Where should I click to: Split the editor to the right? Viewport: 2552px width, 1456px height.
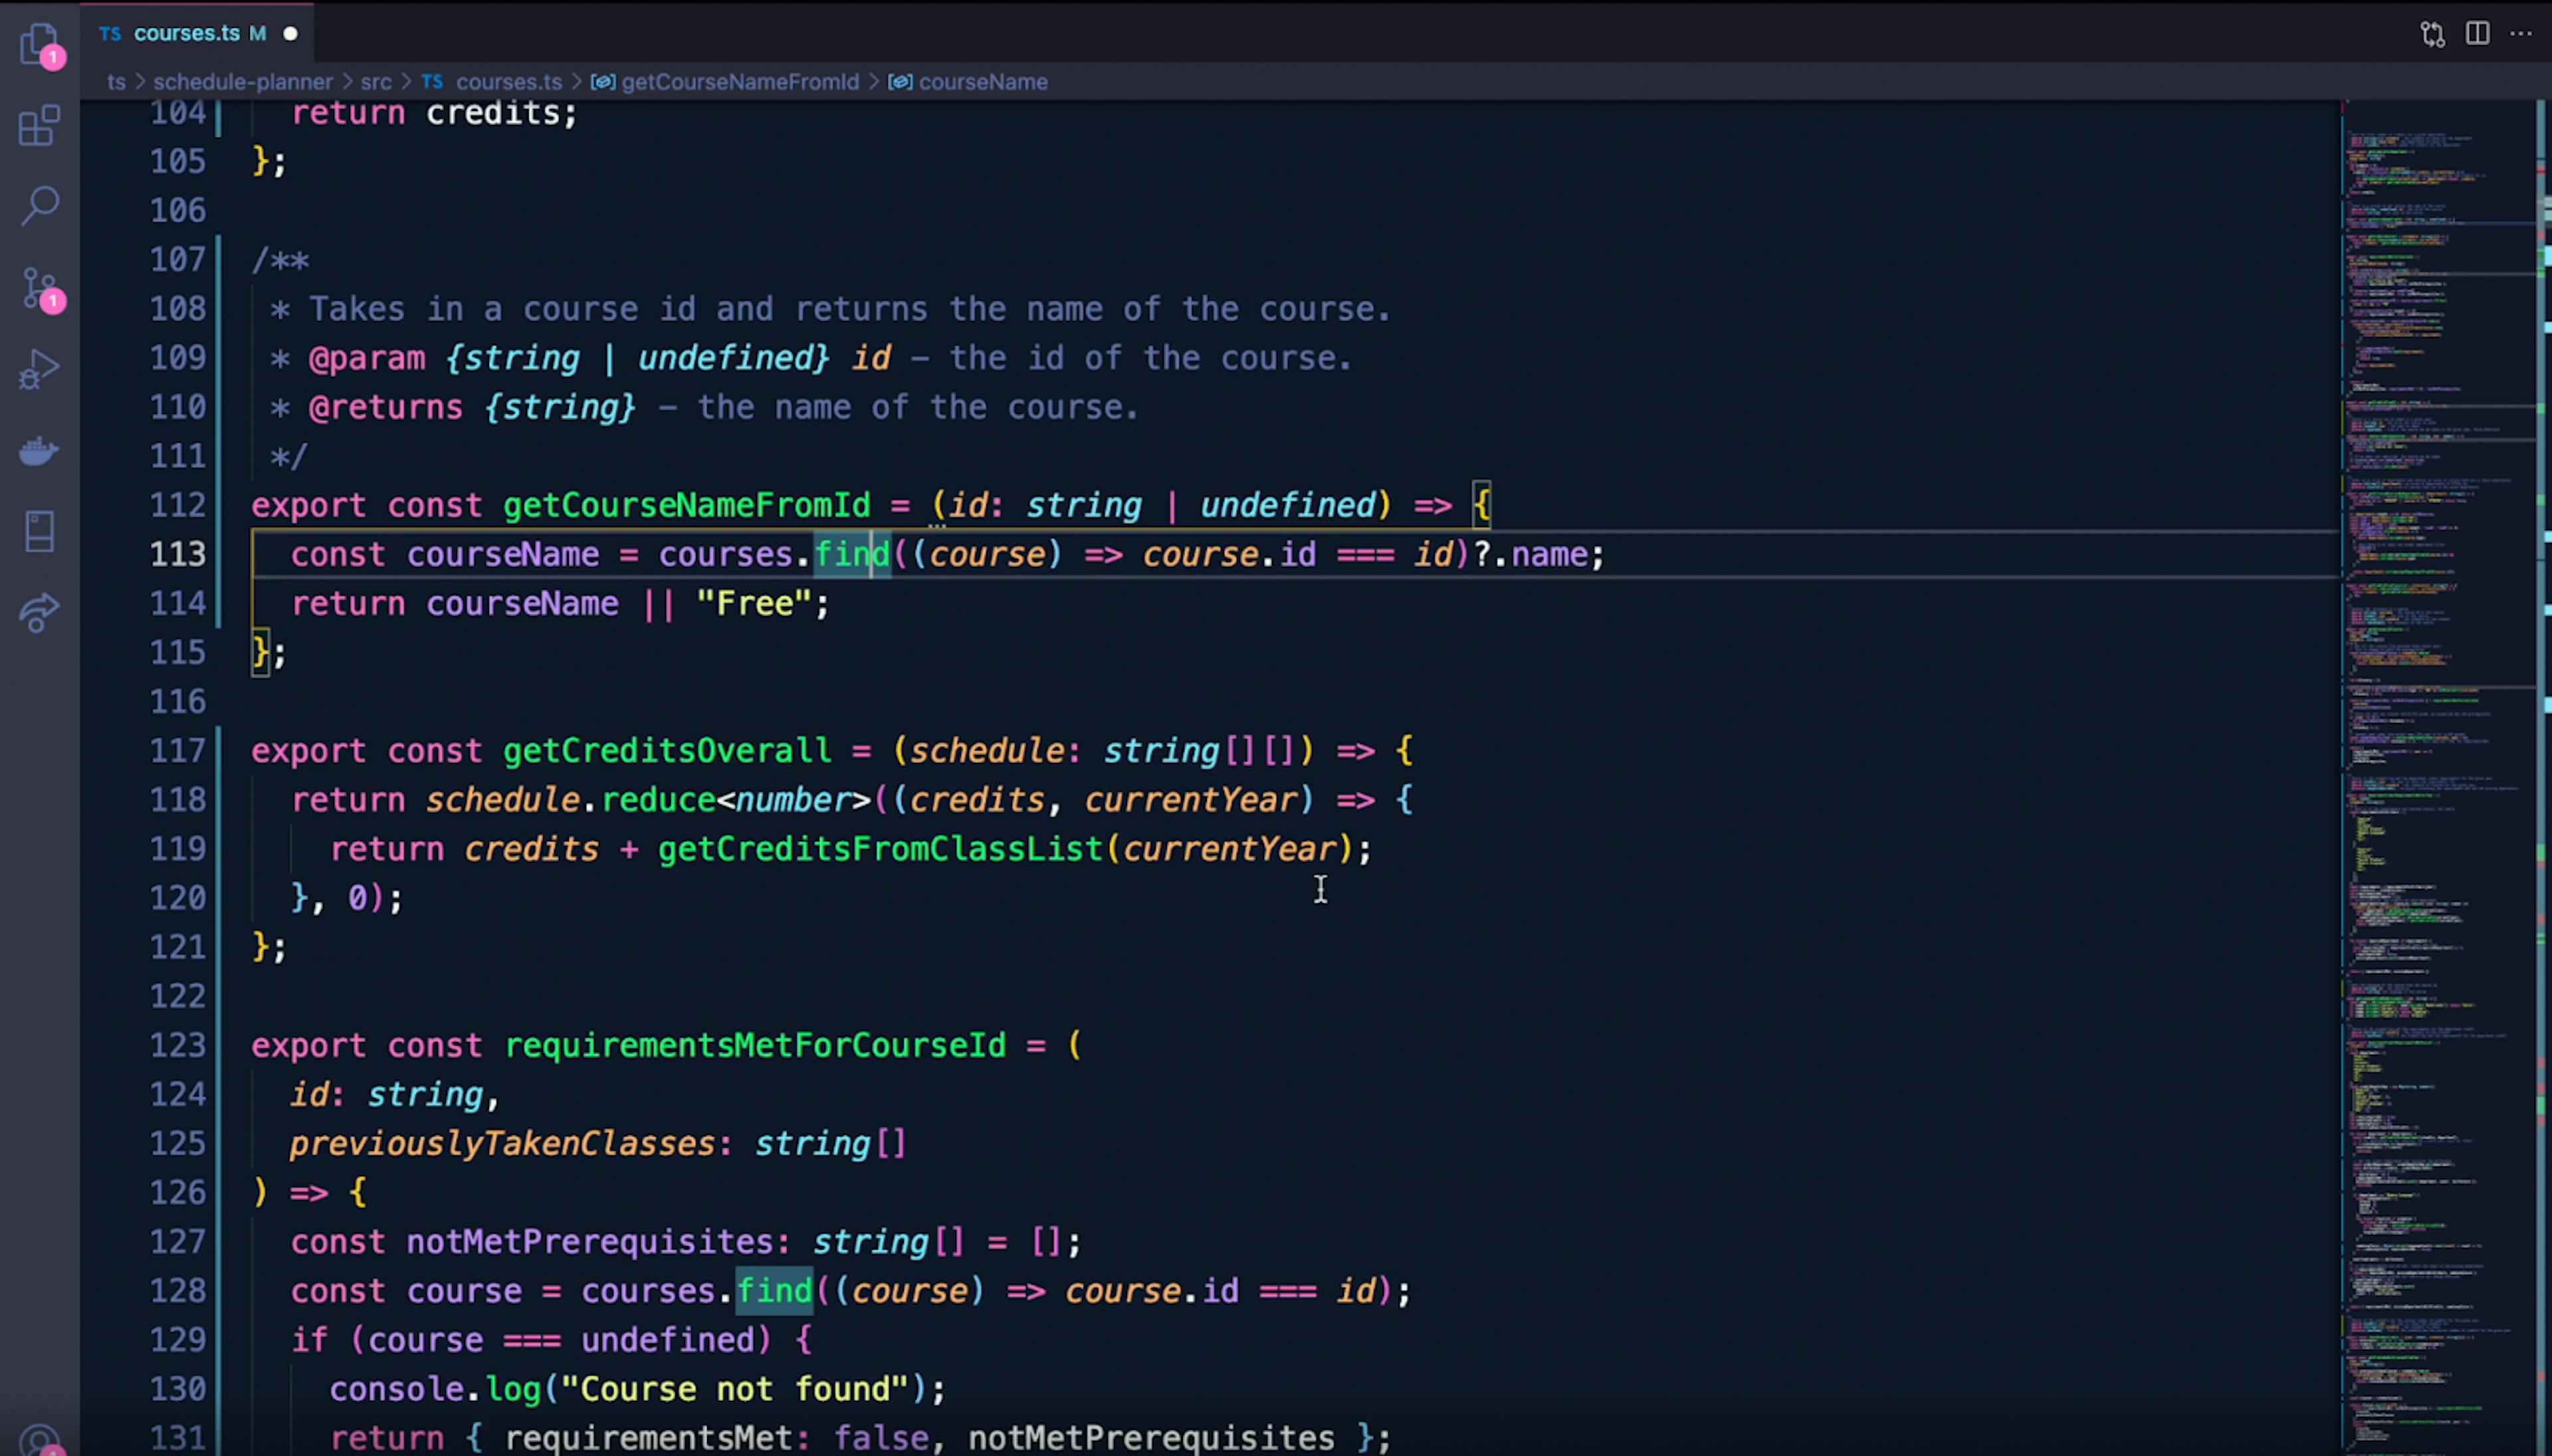click(2477, 33)
